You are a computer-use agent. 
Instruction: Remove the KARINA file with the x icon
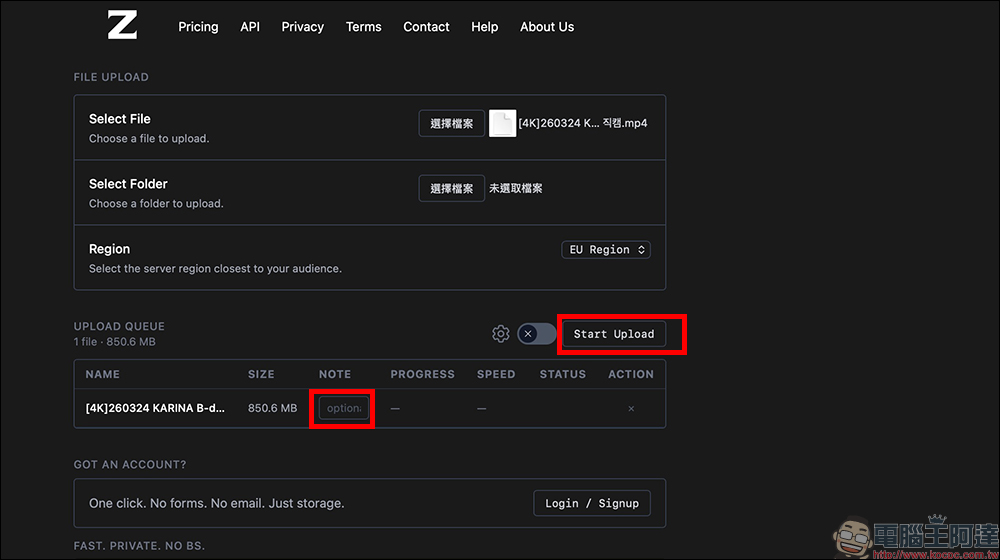click(631, 408)
